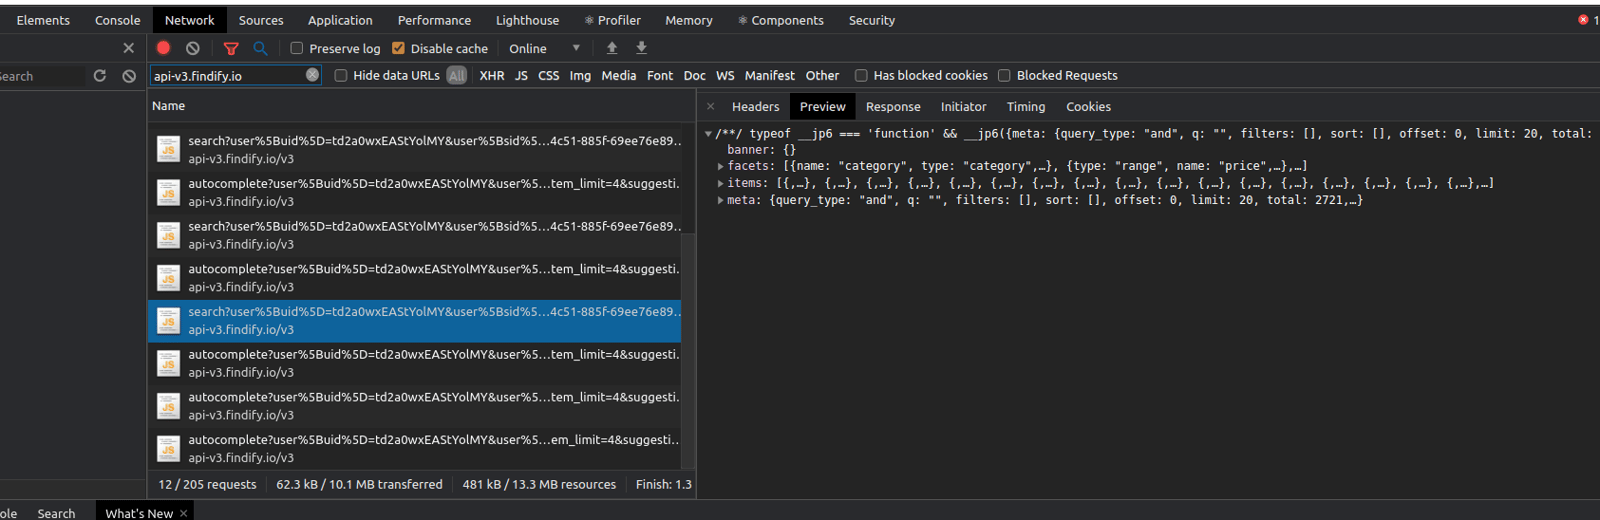Click the search panel input field
Image resolution: width=1600 pixels, height=520 pixels.
pyautogui.click(x=40, y=76)
